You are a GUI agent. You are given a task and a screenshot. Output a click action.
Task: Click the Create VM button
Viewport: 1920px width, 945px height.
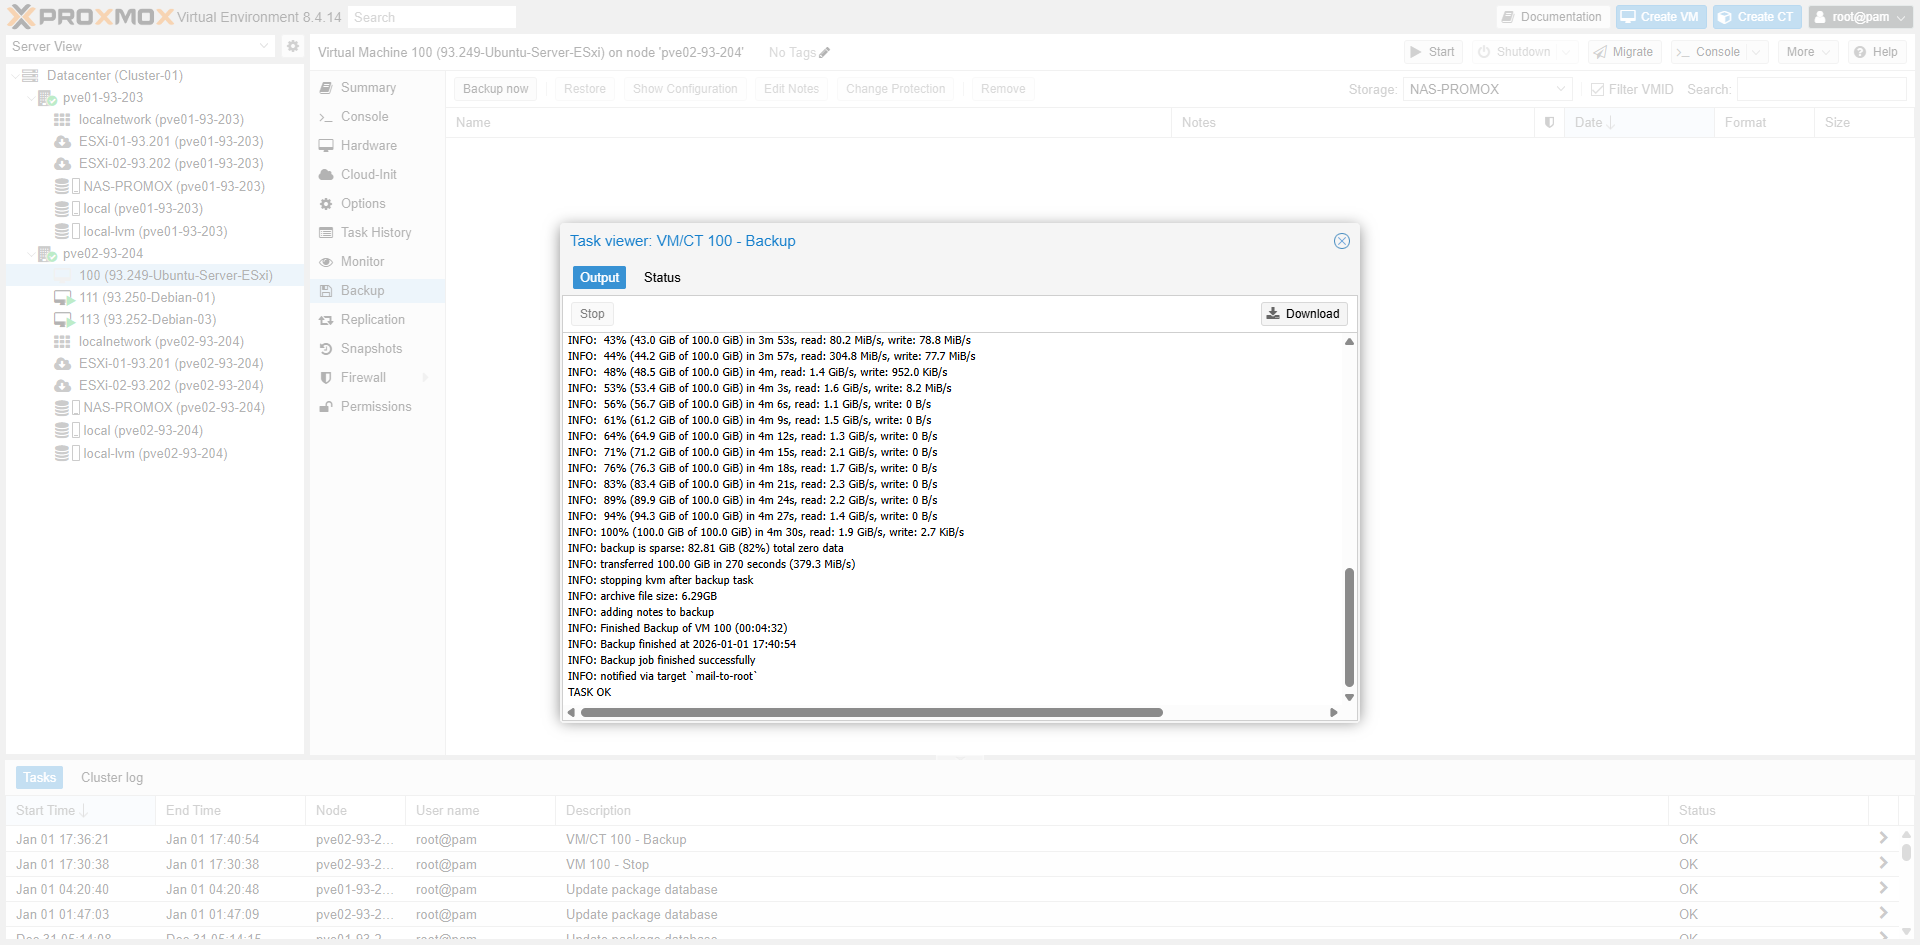(x=1660, y=17)
